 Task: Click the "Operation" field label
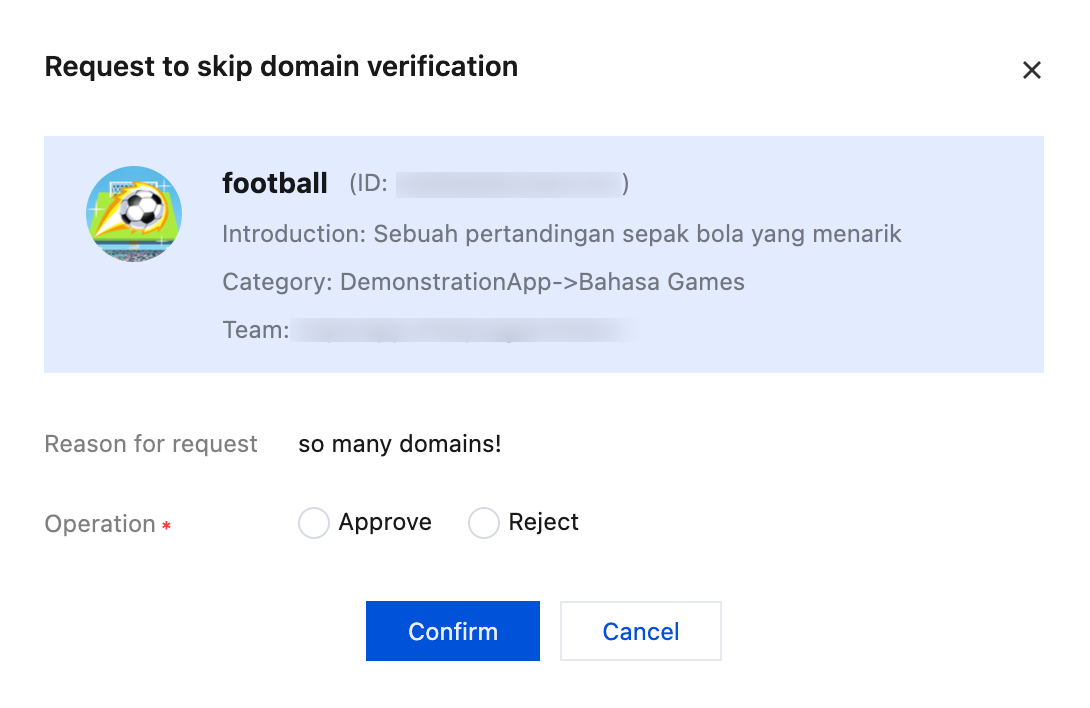[100, 524]
